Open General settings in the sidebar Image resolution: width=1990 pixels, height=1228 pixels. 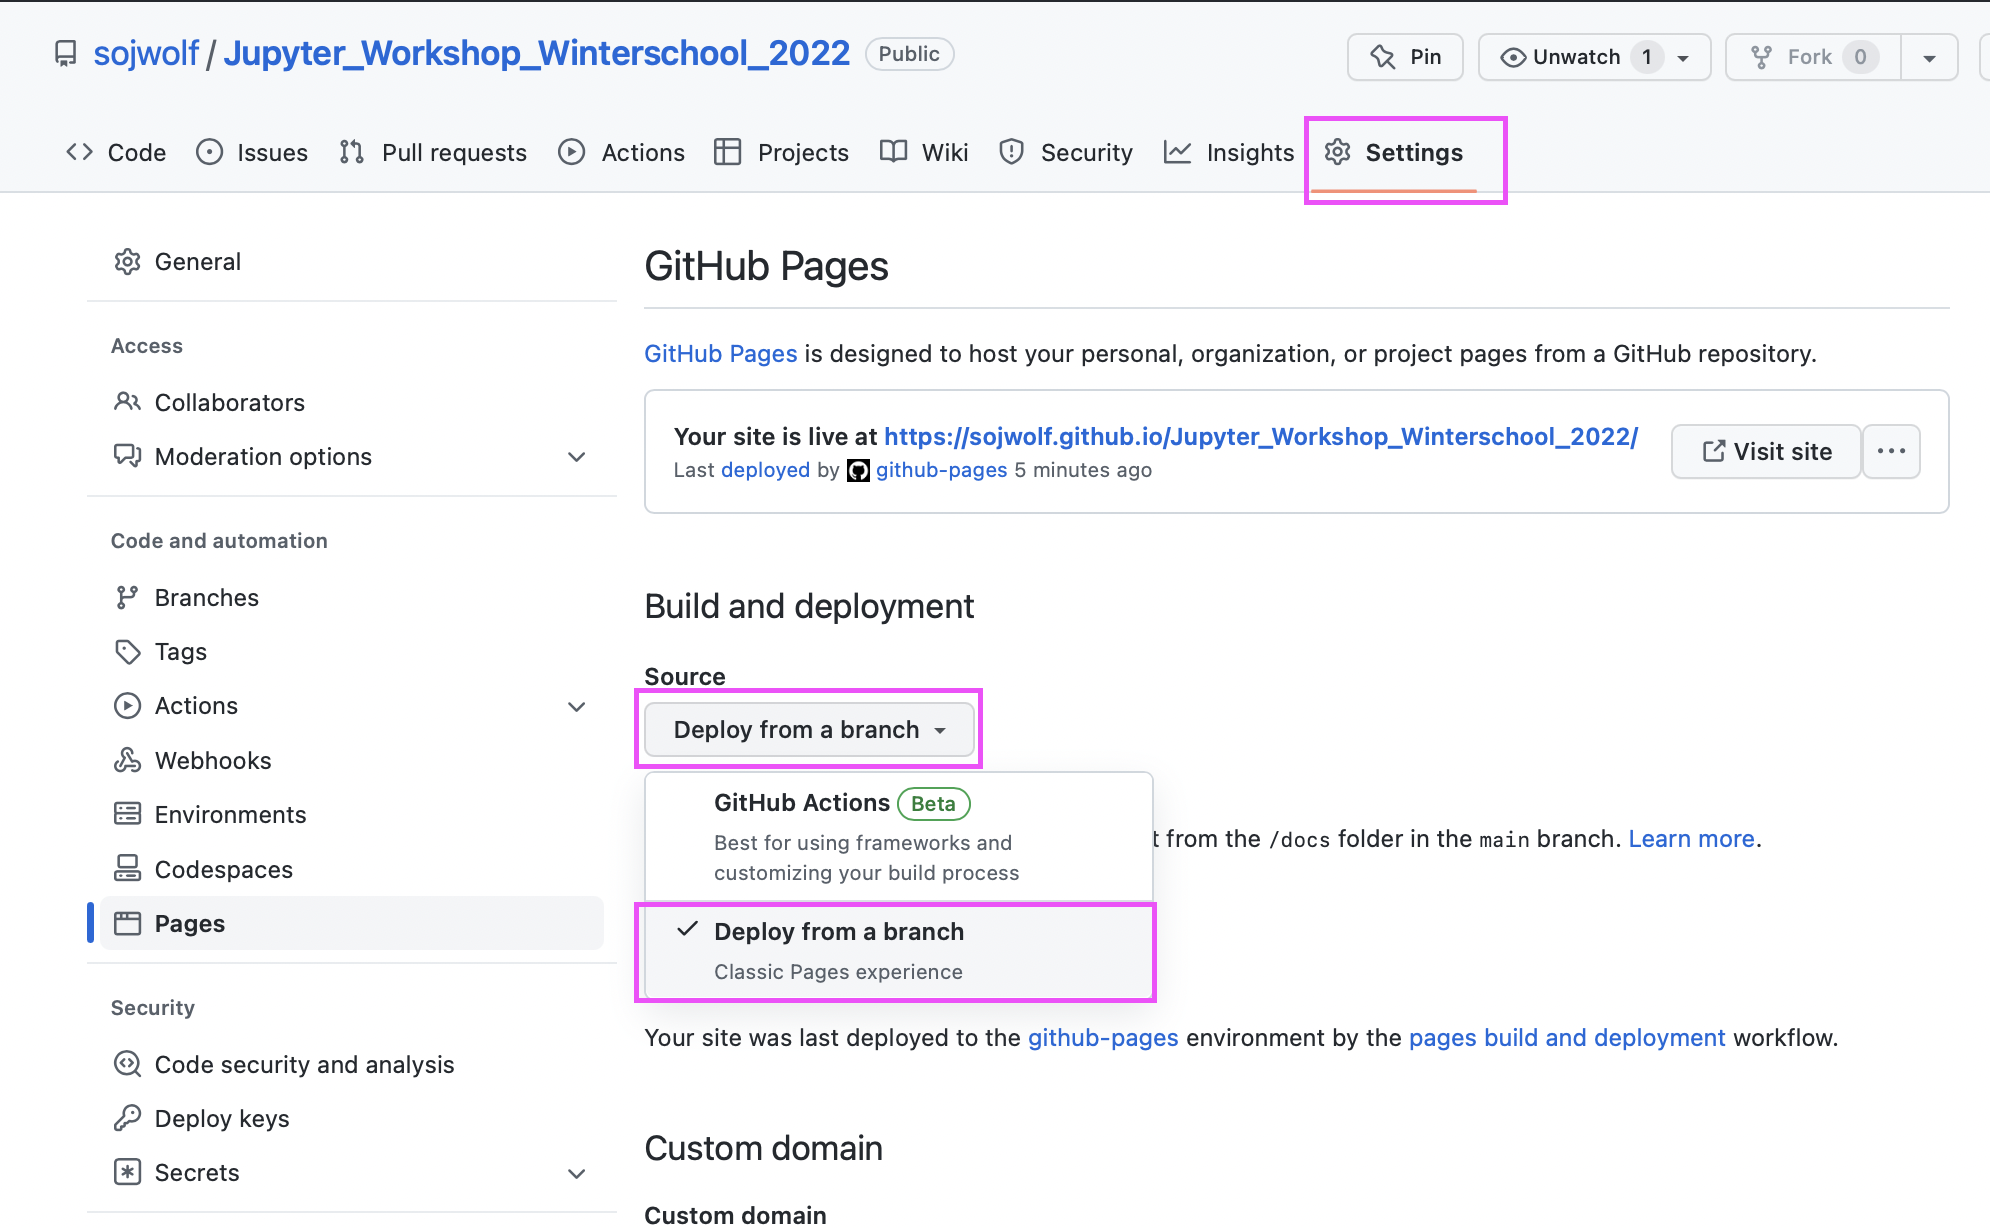(x=352, y=262)
